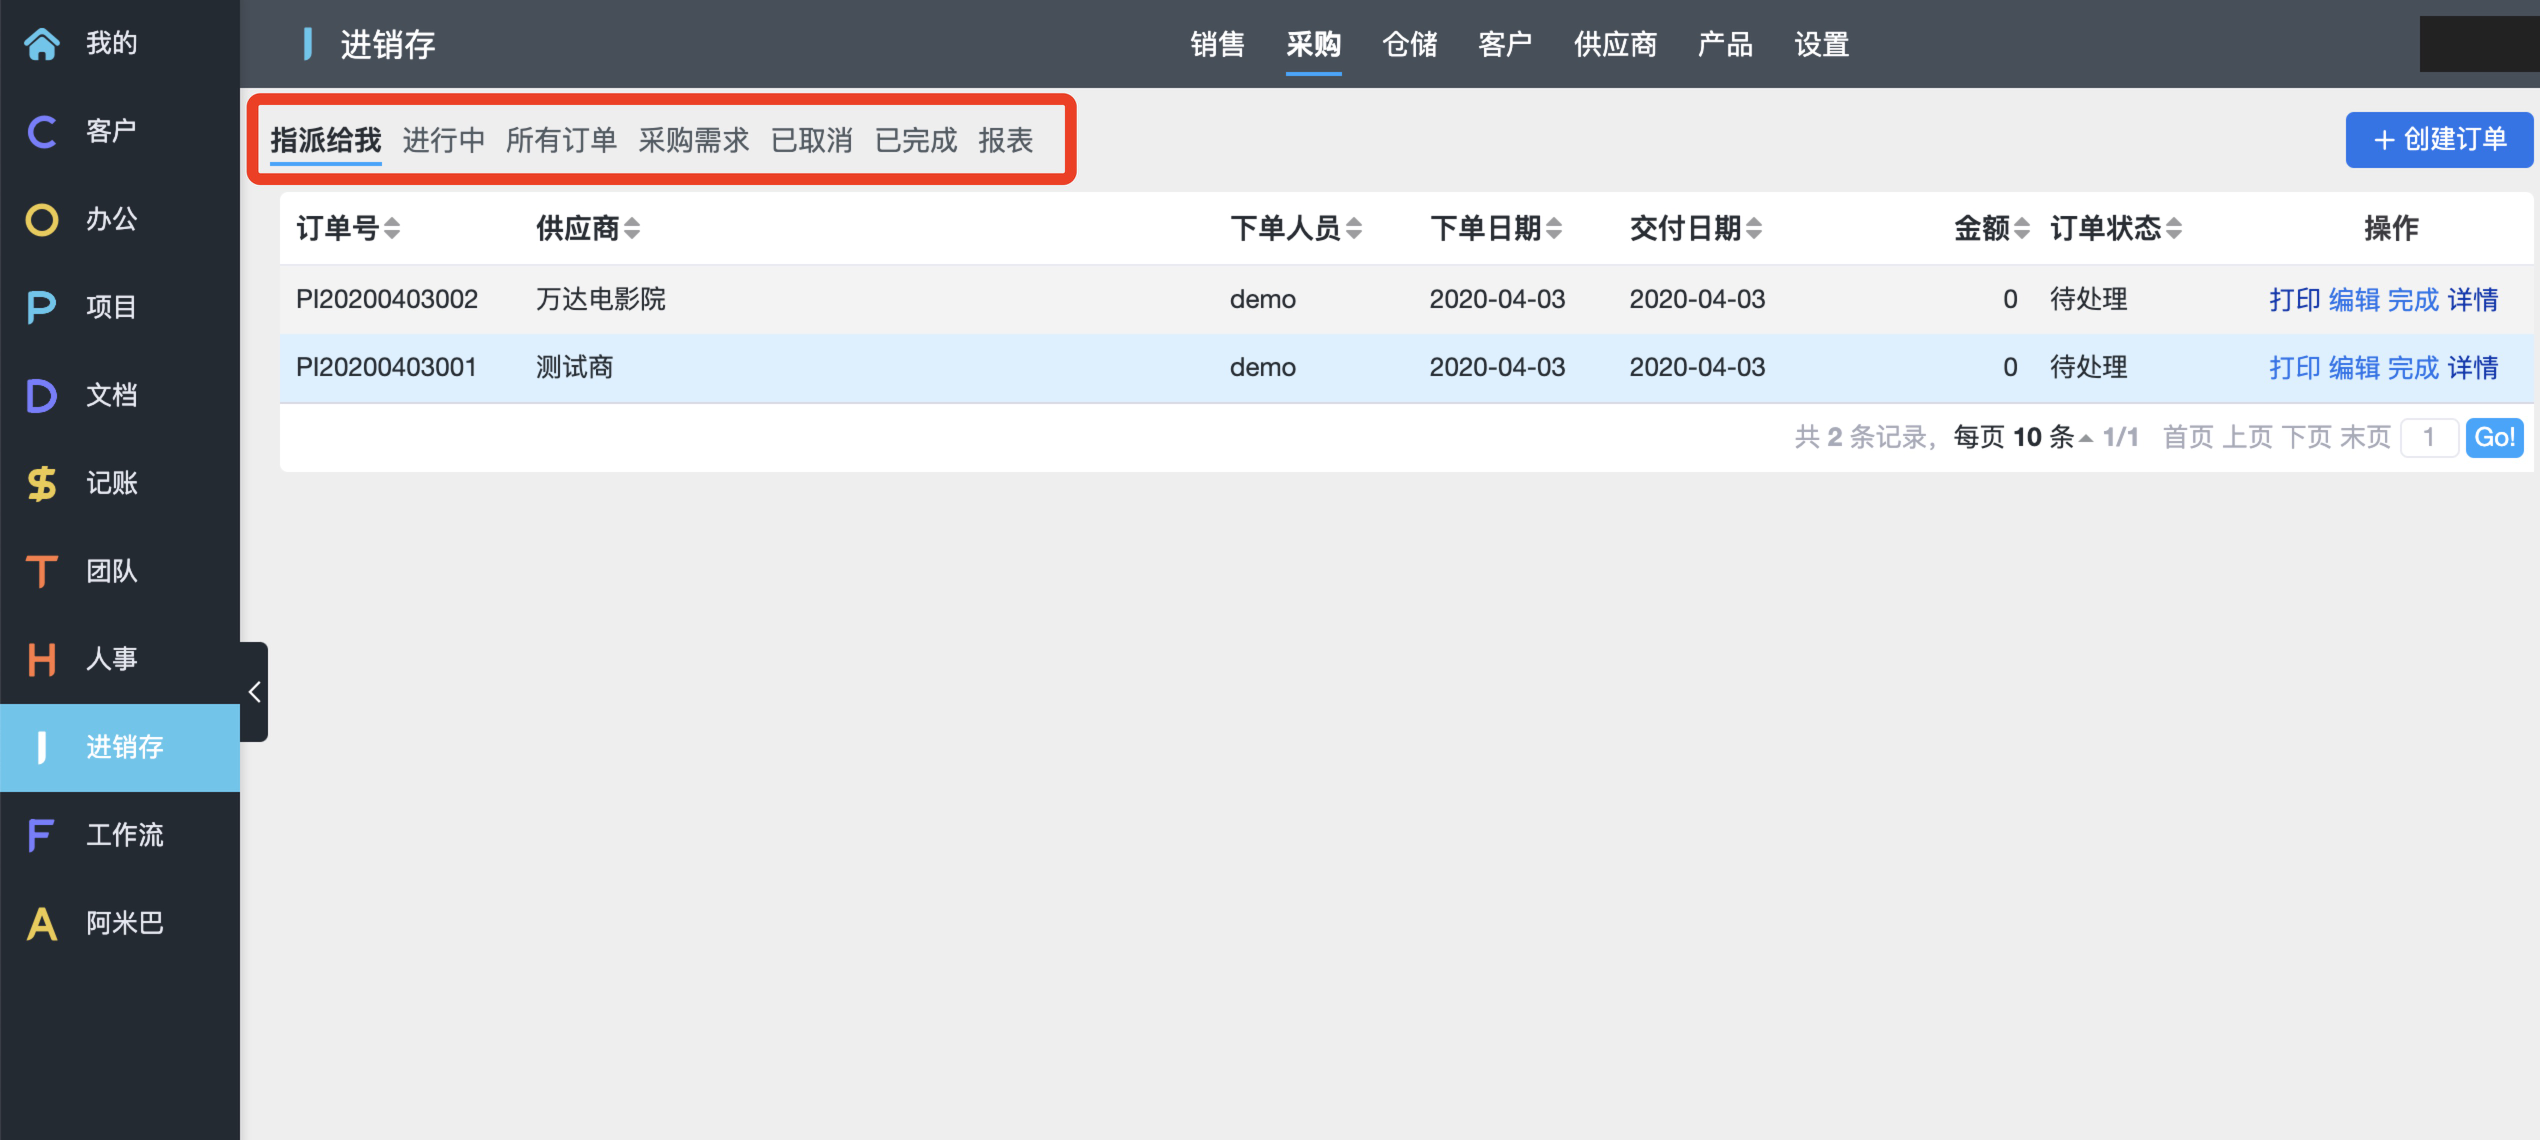Open the 办公 O icon in sidebar
Viewport: 2540px width, 1140px height.
point(42,220)
